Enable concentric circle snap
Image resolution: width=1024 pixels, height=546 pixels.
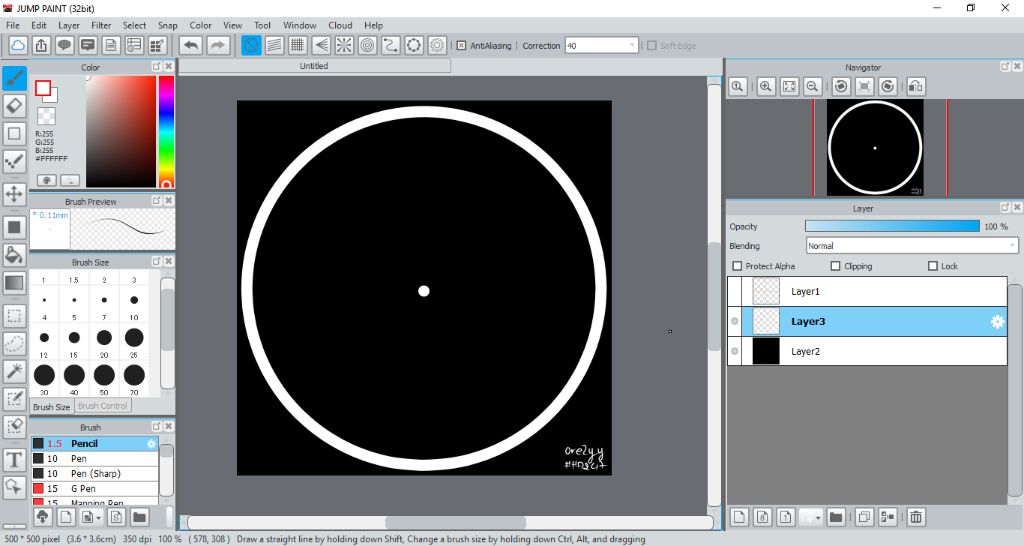coord(368,45)
